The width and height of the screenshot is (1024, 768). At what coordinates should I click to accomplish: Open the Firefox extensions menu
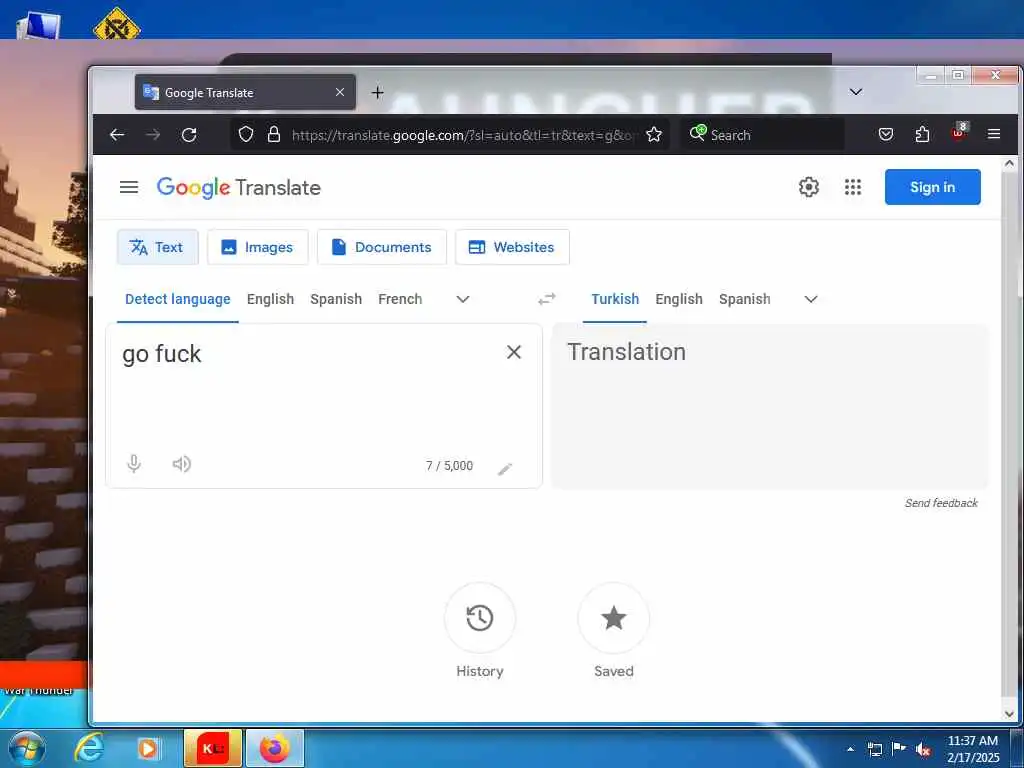922,135
